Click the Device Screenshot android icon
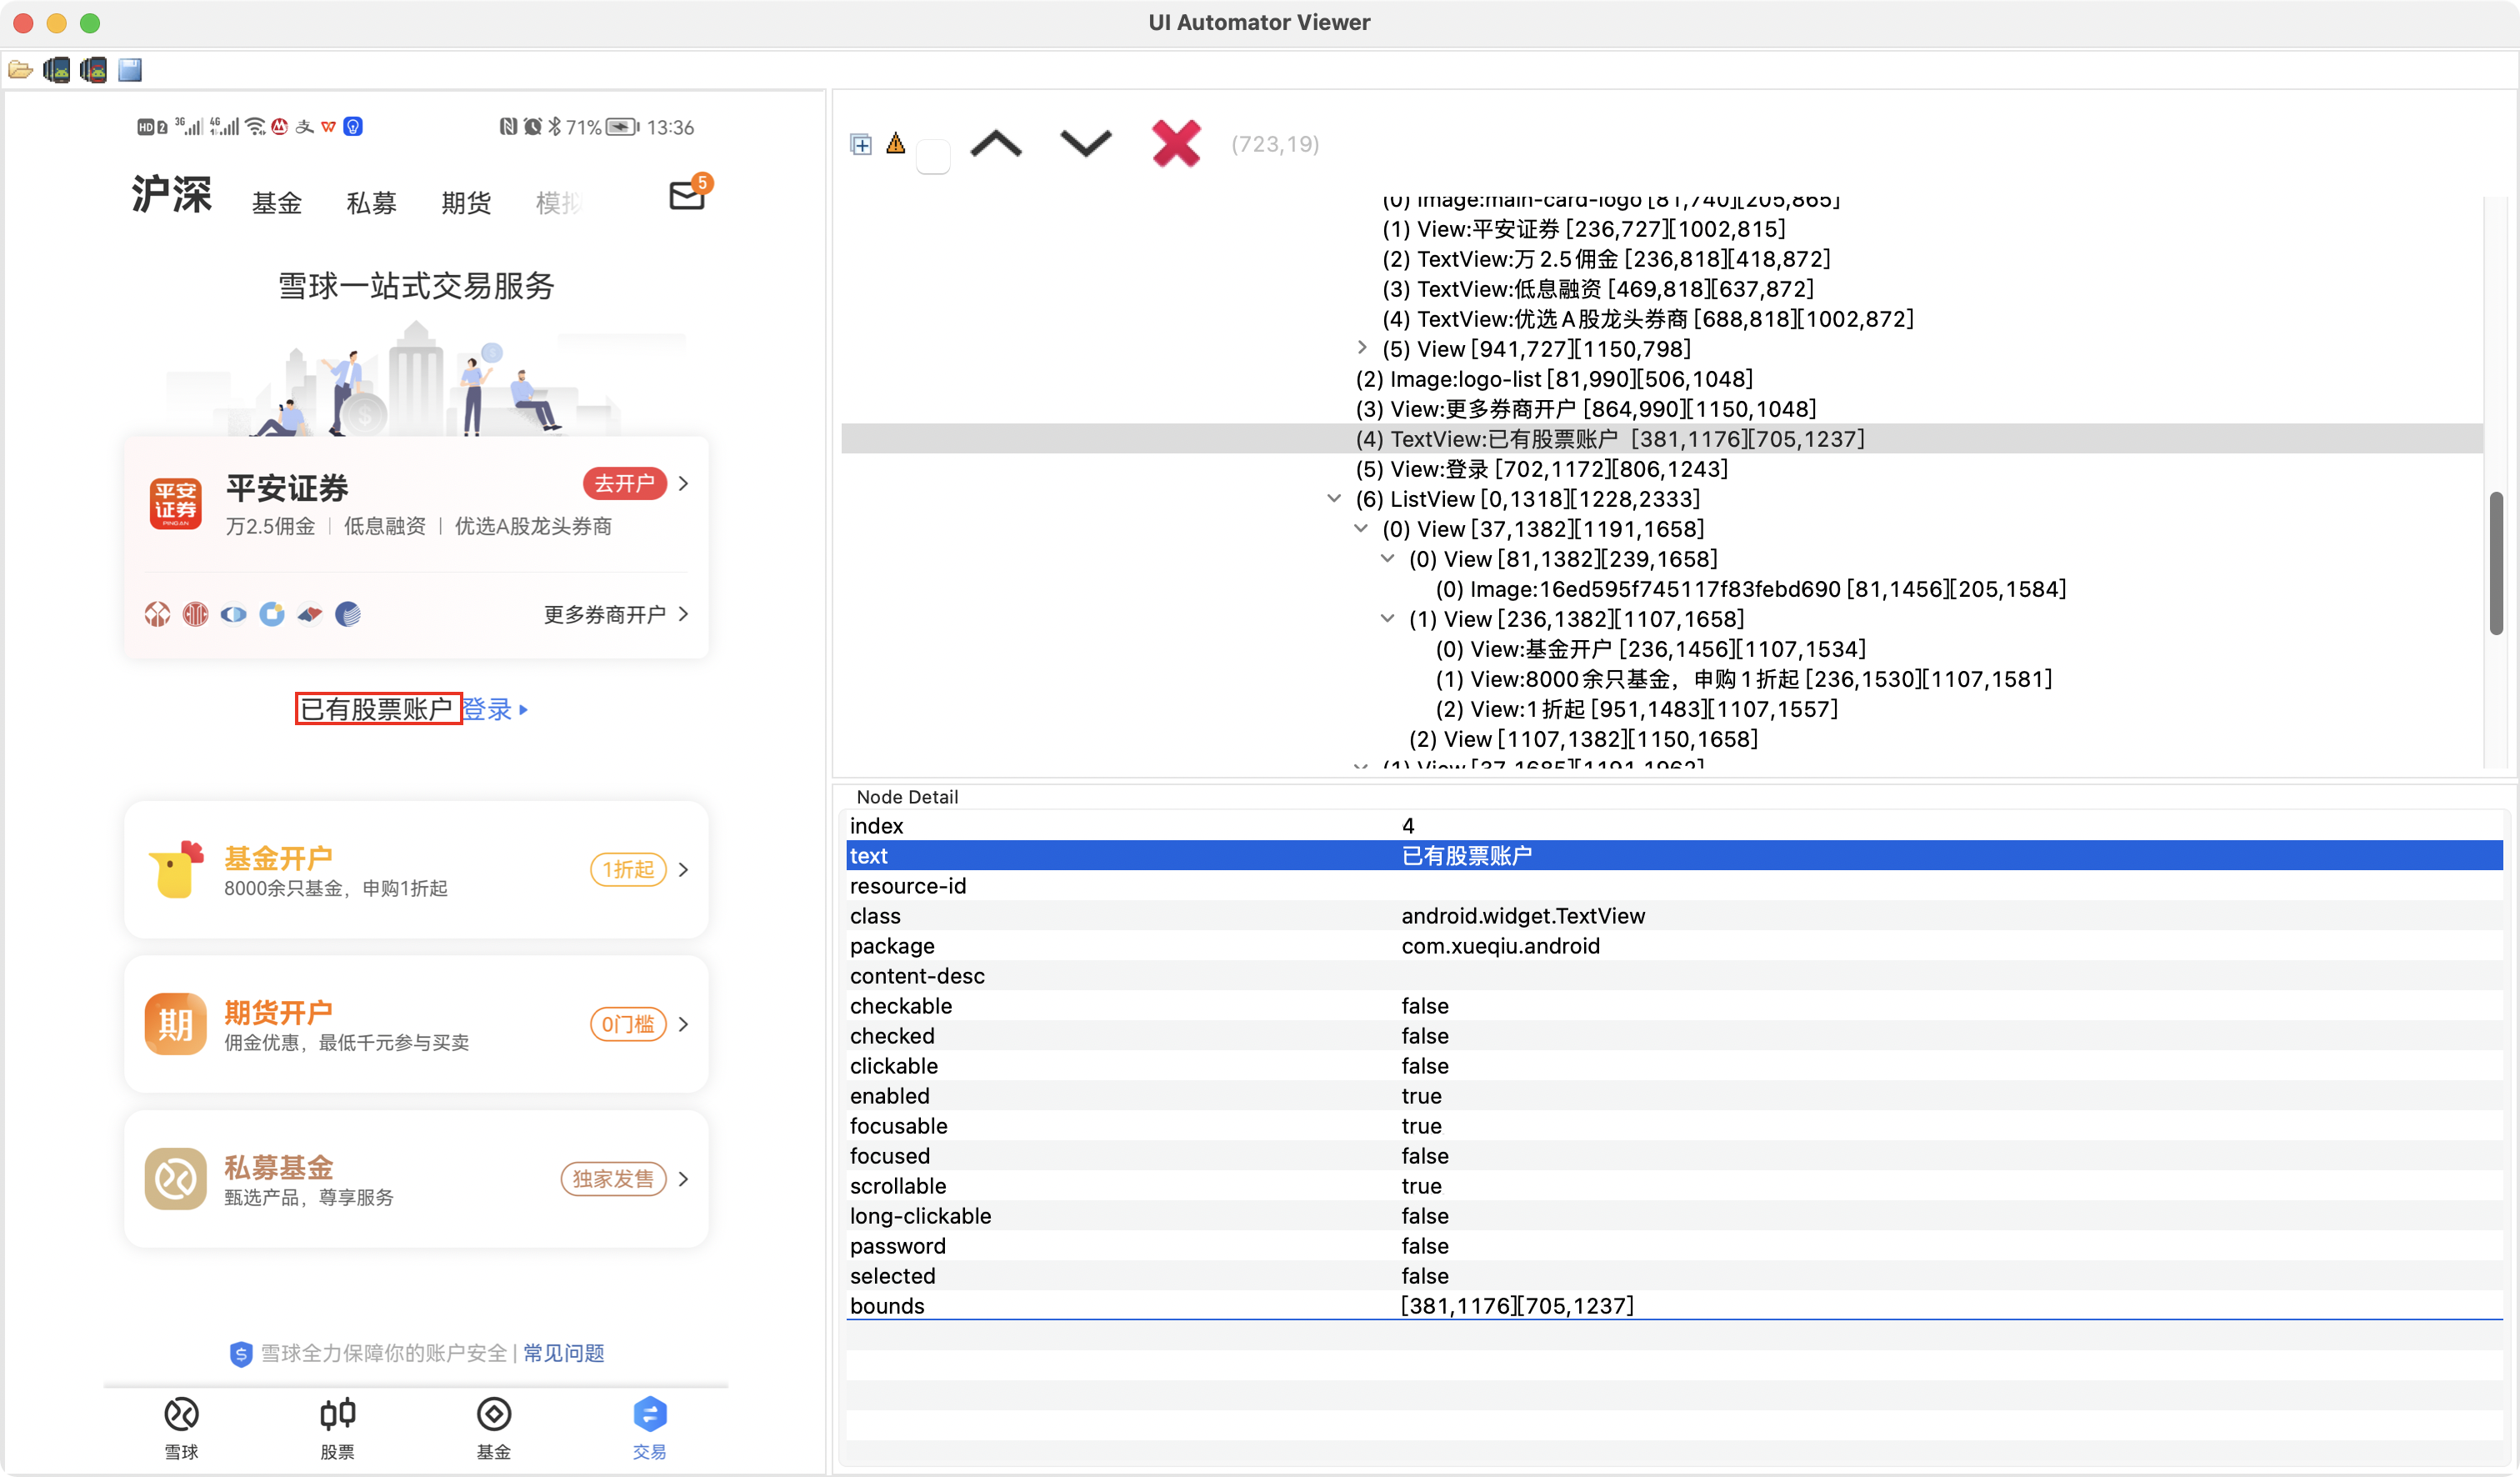Screen dimensions: 2520x1477 click(x=57, y=70)
